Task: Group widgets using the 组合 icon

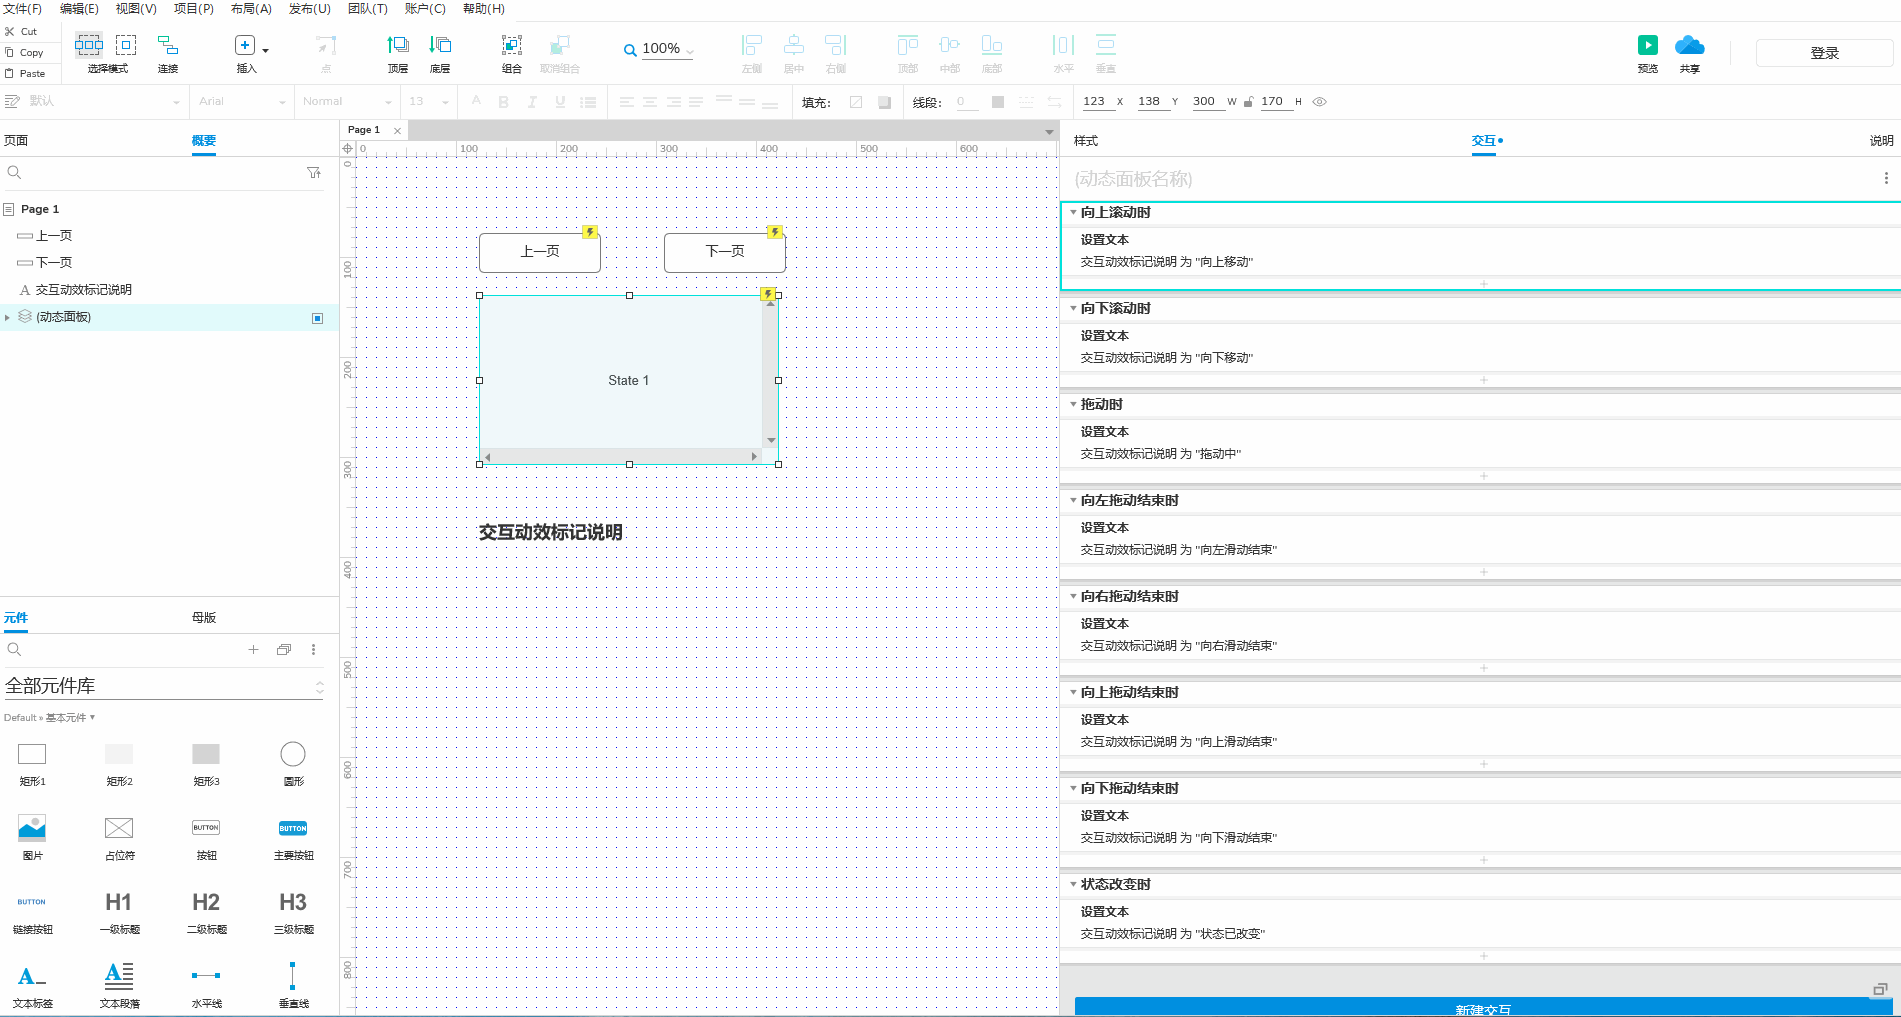Action: click(511, 45)
